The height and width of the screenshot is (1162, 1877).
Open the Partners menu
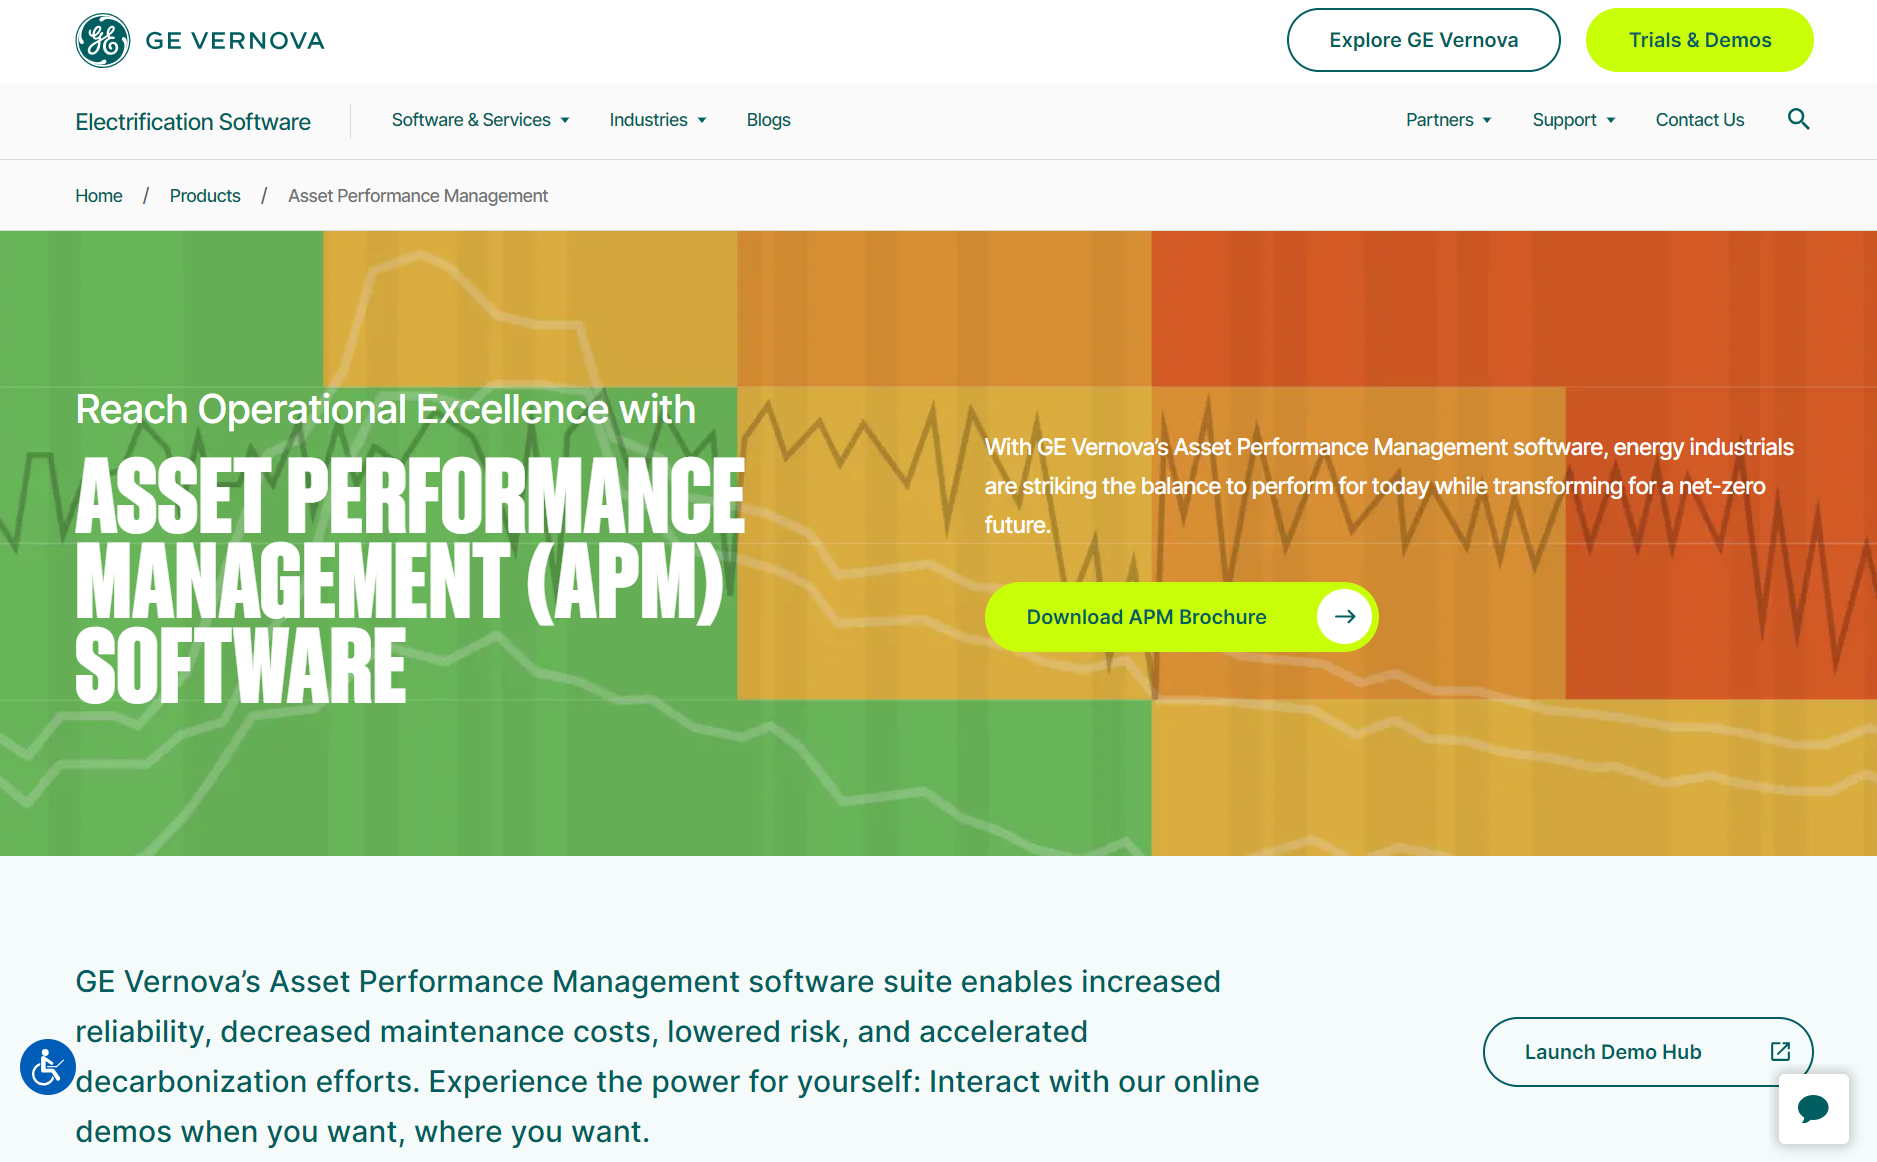1448,120
